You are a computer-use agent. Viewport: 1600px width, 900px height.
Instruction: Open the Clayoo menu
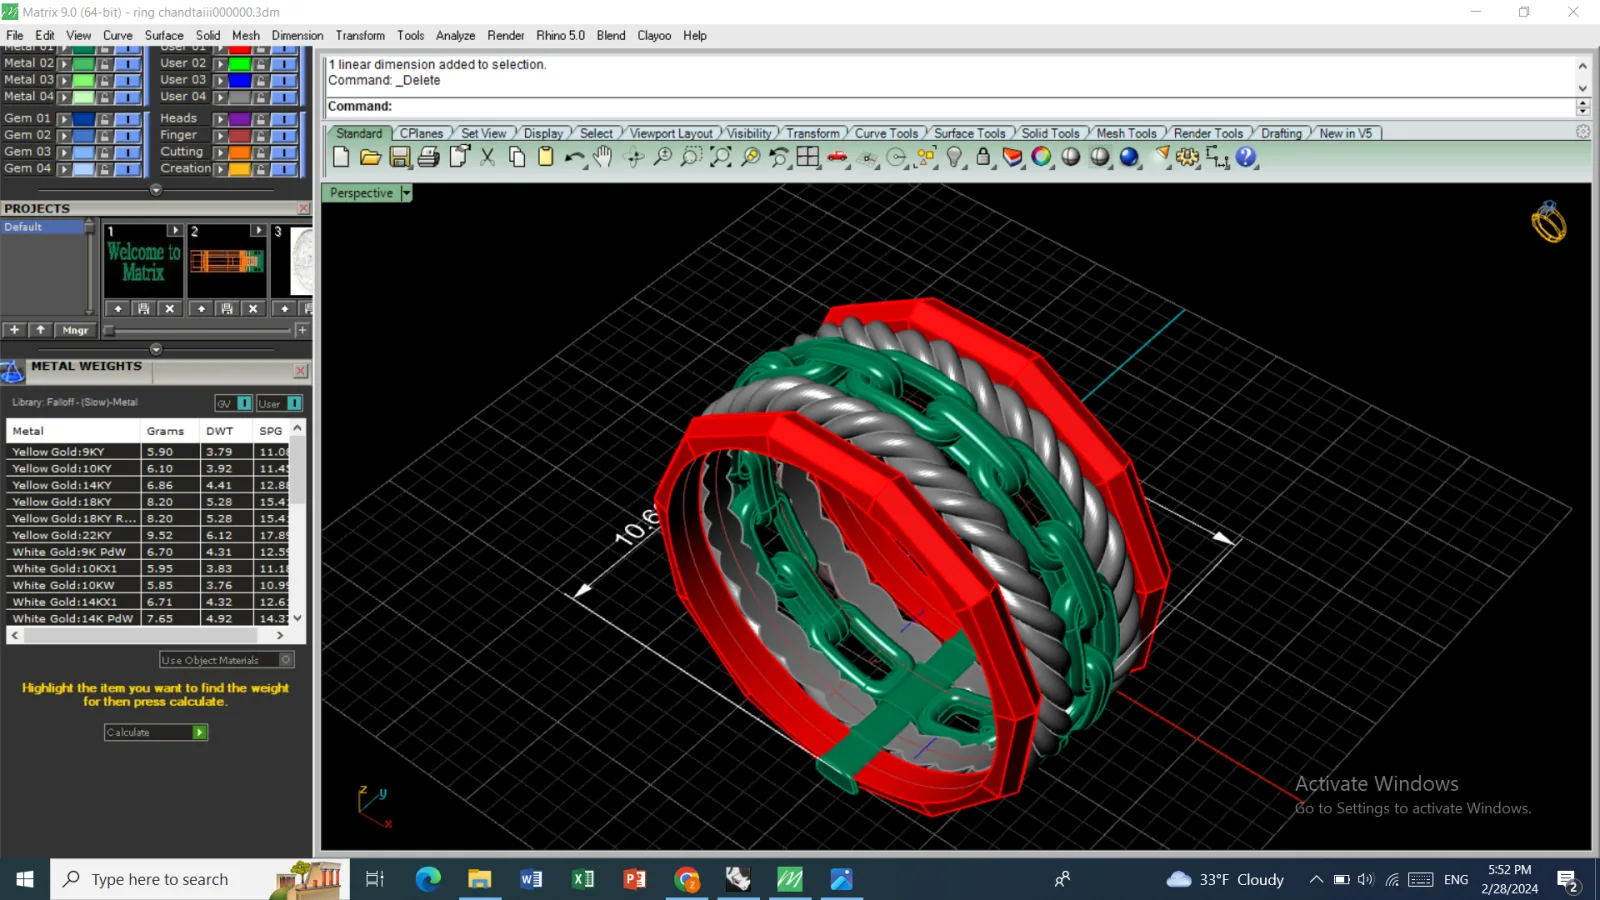point(654,35)
